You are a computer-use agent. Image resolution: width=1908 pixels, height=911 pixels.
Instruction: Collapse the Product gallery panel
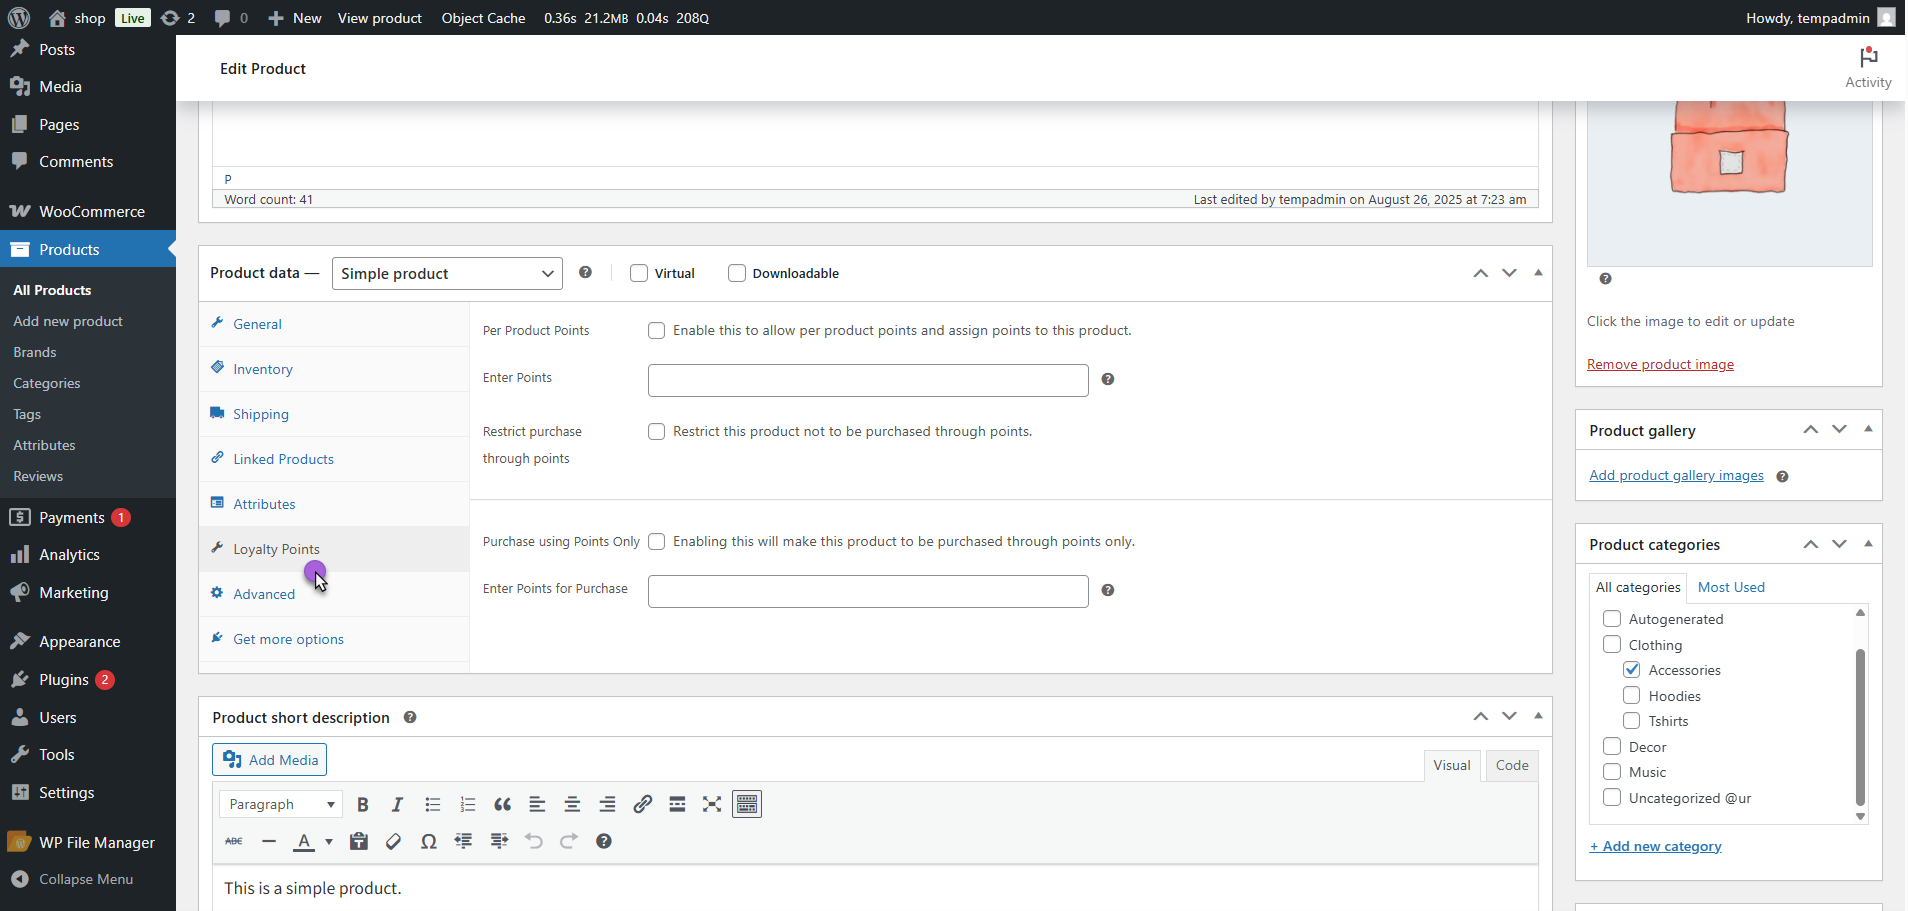[x=1867, y=430]
